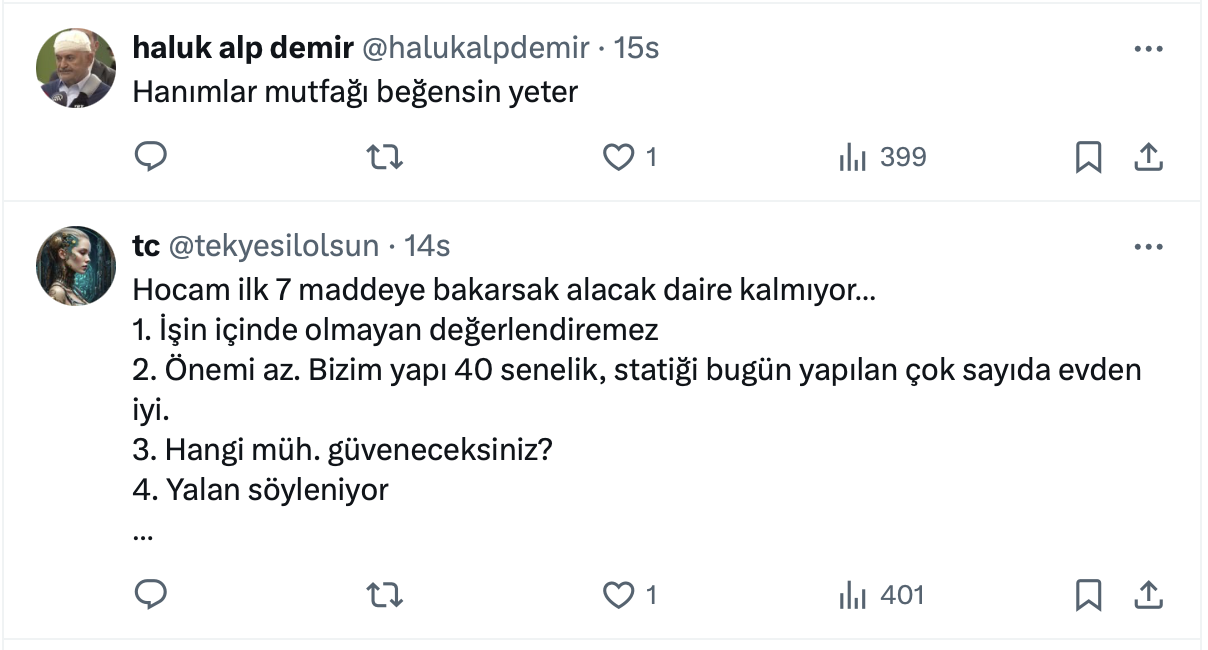Like the tweet by haluk alp demir
This screenshot has height=650, width=1208.
click(620, 157)
